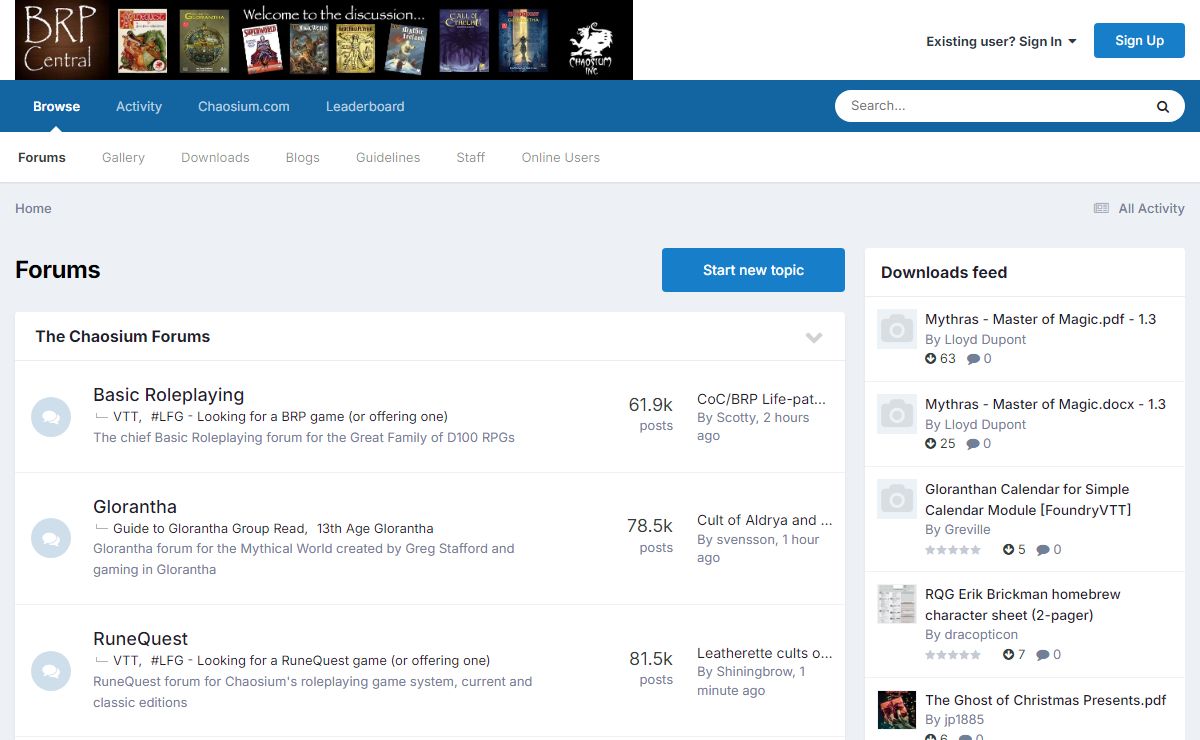The image size is (1200, 740).
Task: Click download count icon for Master of Magic.docx
Action: pos(931,443)
